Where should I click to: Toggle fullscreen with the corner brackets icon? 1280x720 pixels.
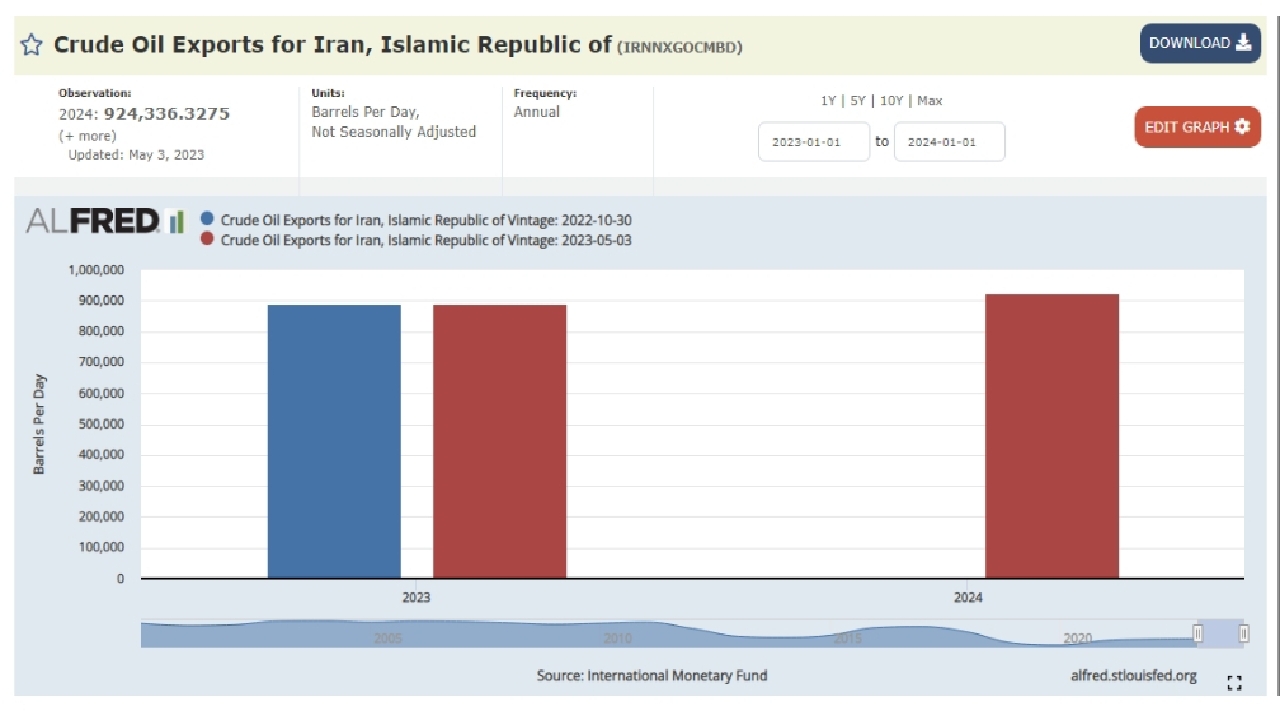click(1234, 683)
